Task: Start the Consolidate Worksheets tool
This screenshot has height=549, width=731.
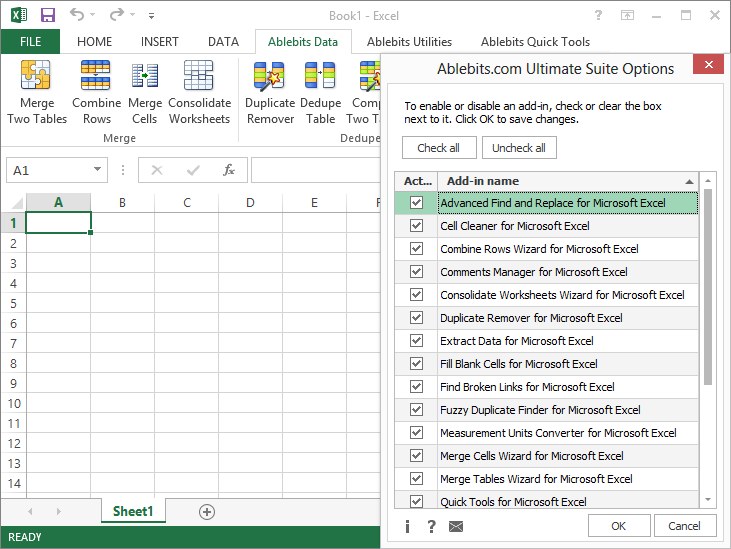Action: (199, 92)
